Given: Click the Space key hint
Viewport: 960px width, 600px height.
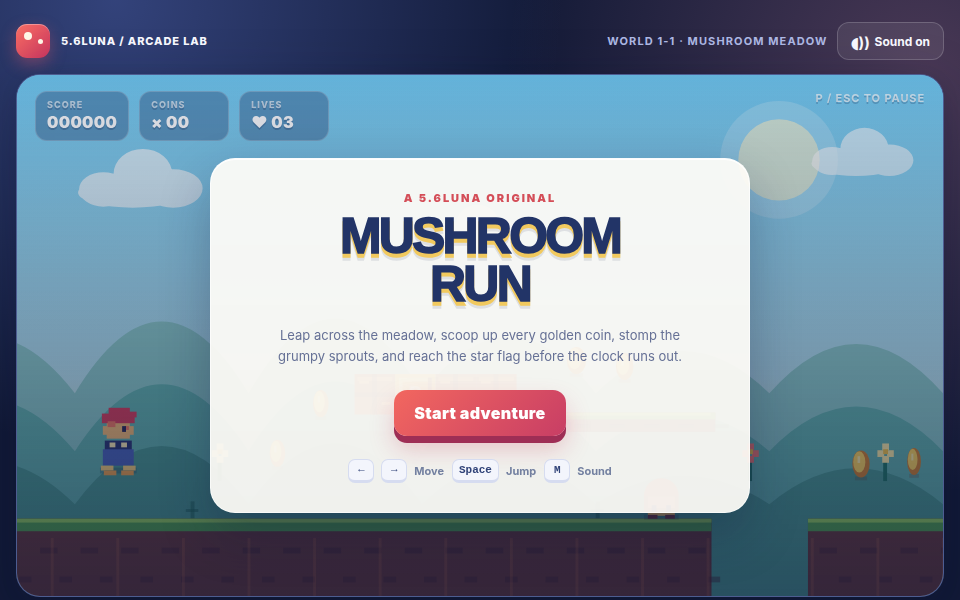Looking at the screenshot, I should point(475,470).
